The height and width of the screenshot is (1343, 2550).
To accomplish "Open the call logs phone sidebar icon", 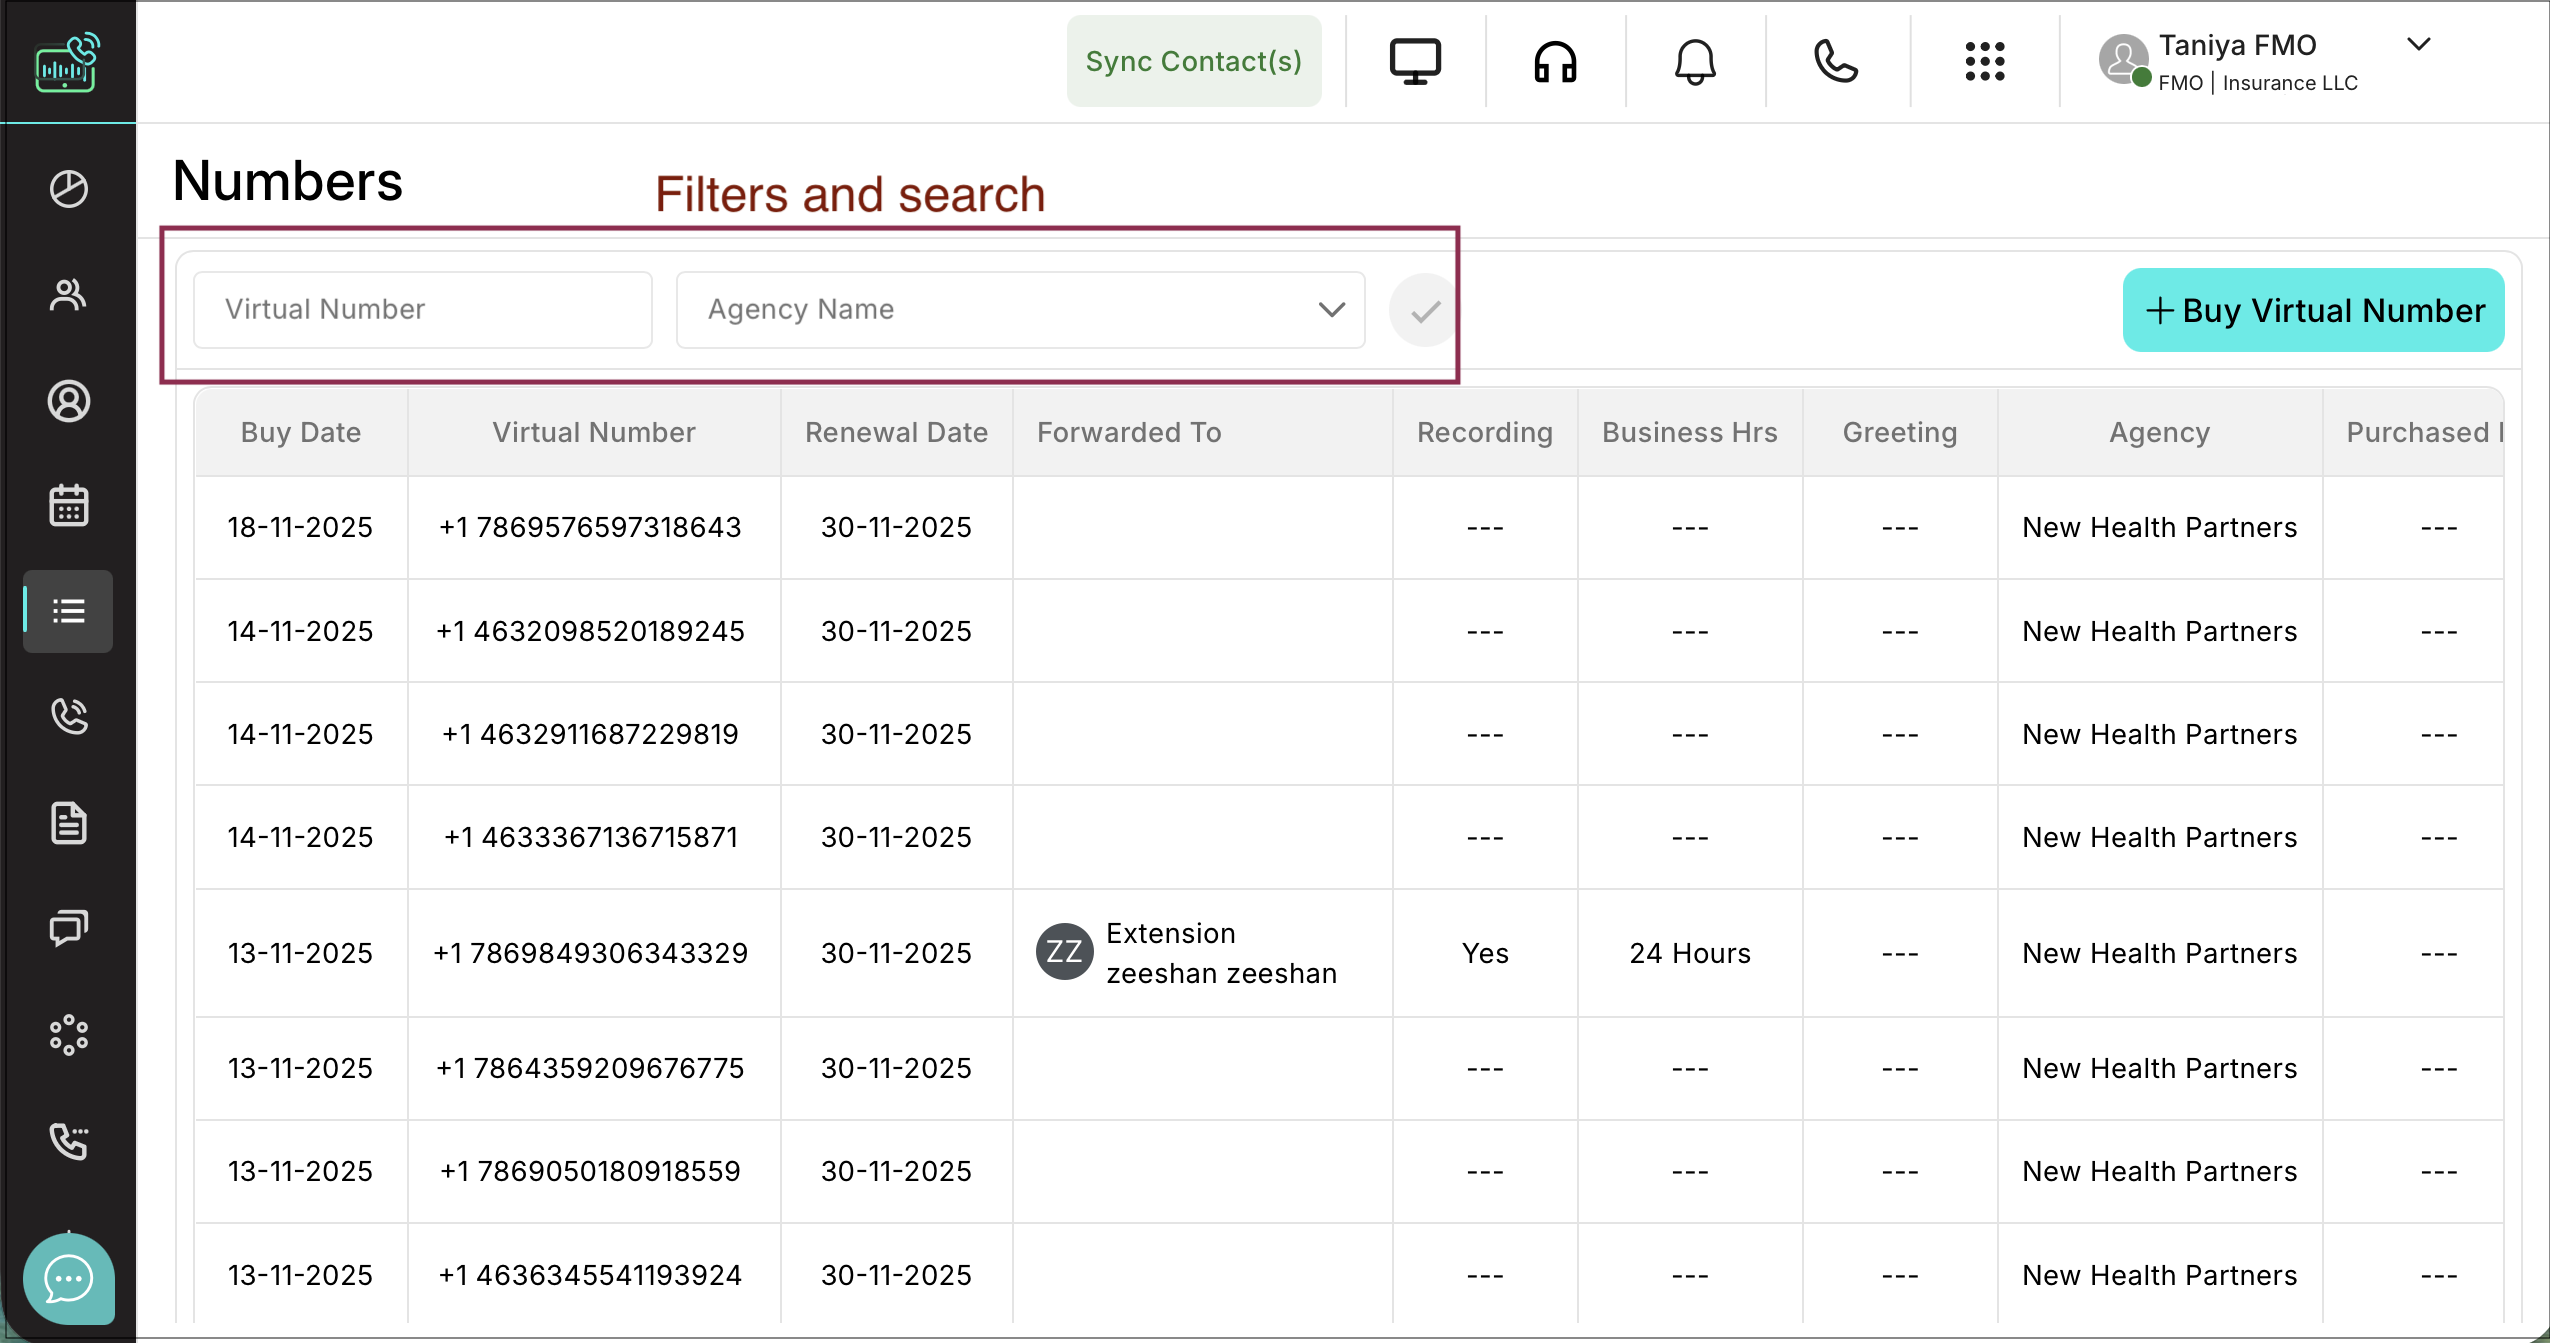I will [68, 716].
